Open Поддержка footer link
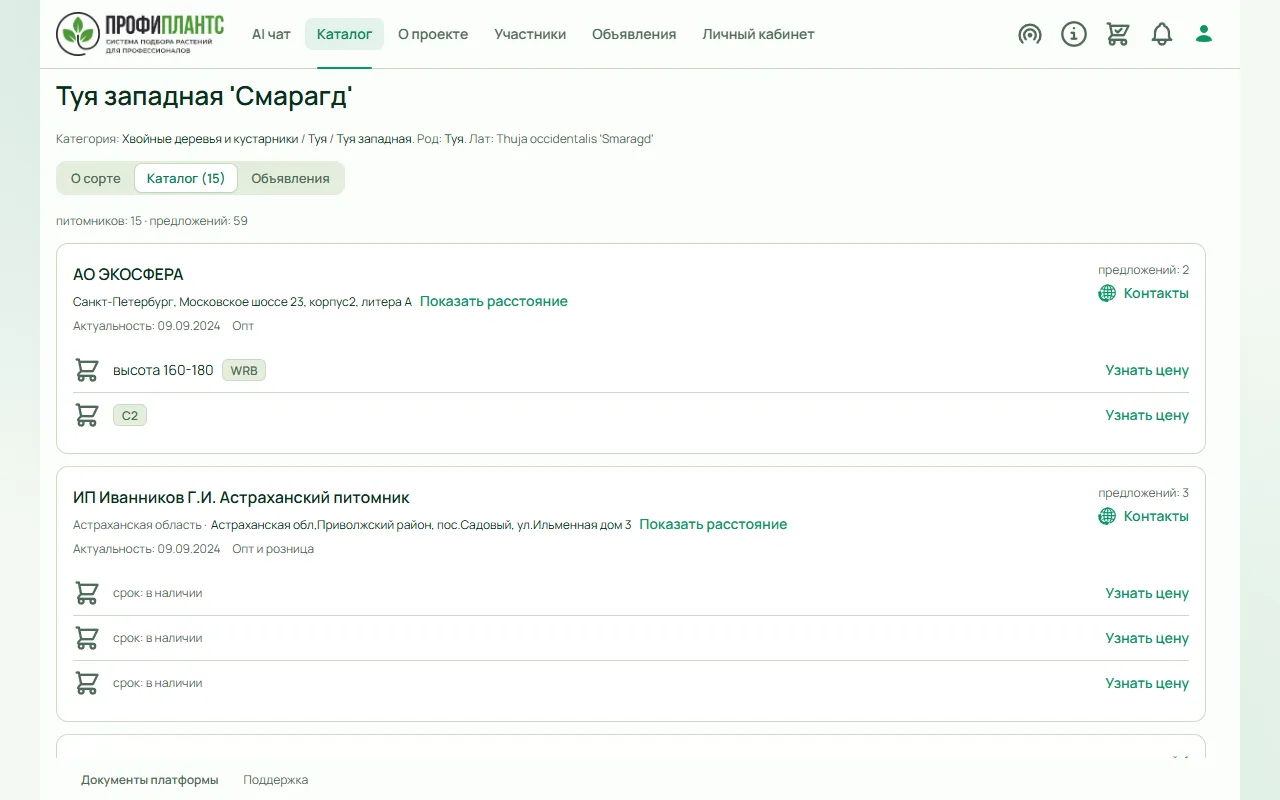Screen dimensions: 1280x800 point(276,780)
